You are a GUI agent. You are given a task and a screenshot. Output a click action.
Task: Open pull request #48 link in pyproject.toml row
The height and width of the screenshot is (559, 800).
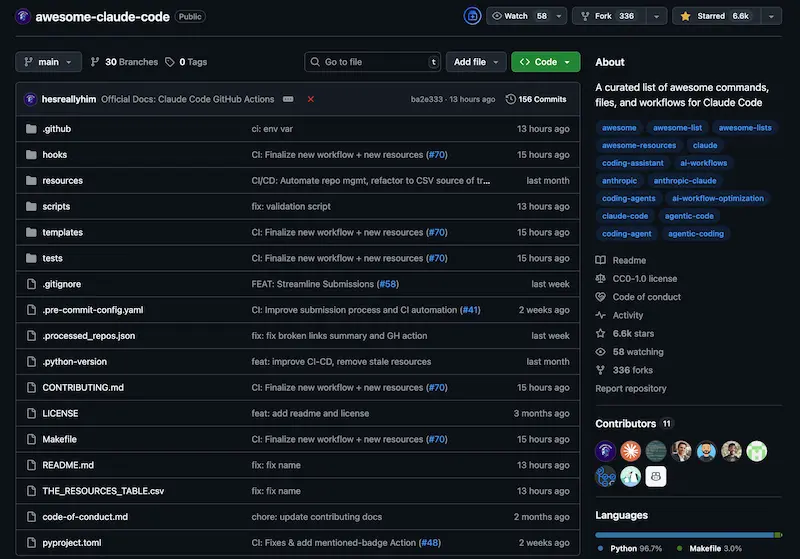click(430, 542)
